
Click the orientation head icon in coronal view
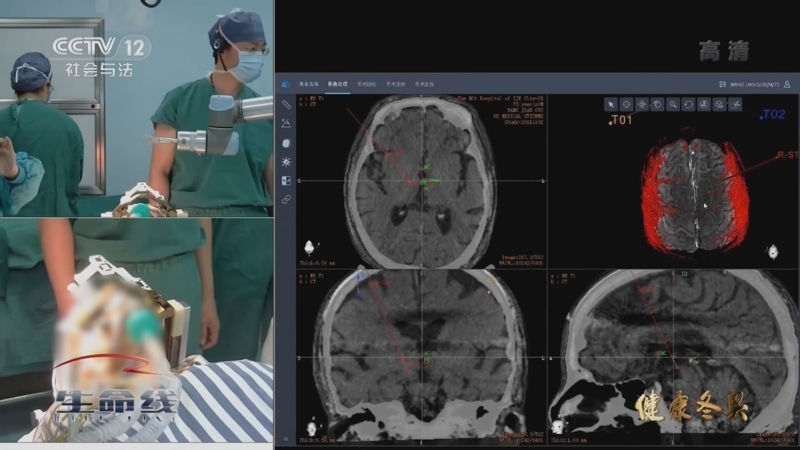pyautogui.click(x=312, y=428)
